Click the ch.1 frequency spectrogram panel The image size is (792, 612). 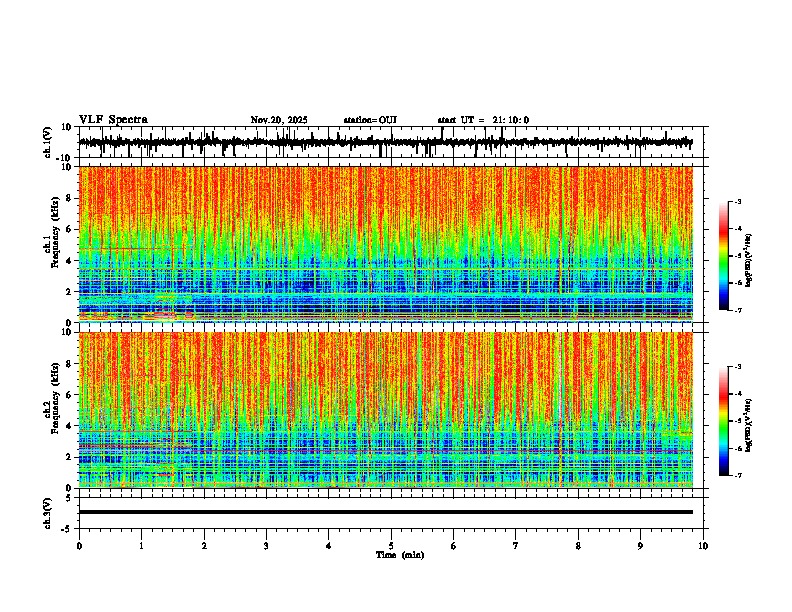coord(385,244)
